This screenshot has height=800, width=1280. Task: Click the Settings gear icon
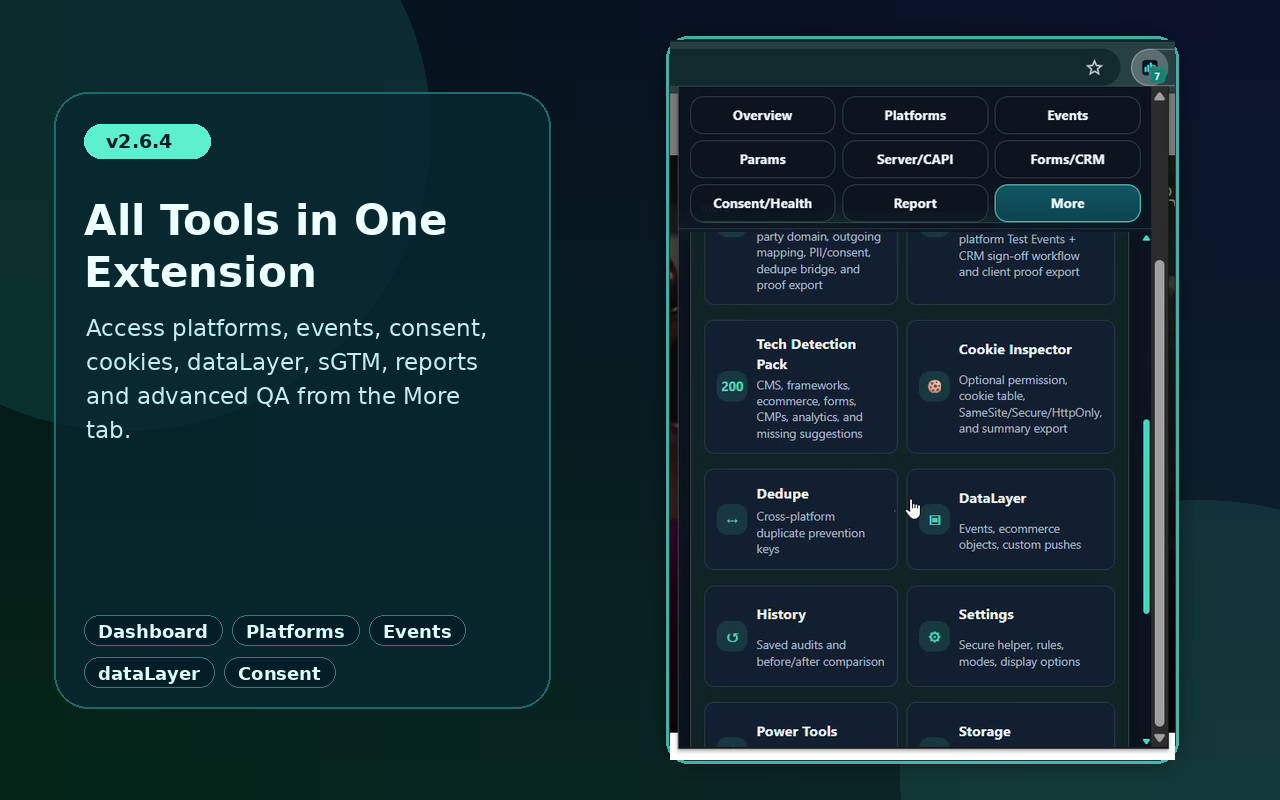tap(934, 637)
